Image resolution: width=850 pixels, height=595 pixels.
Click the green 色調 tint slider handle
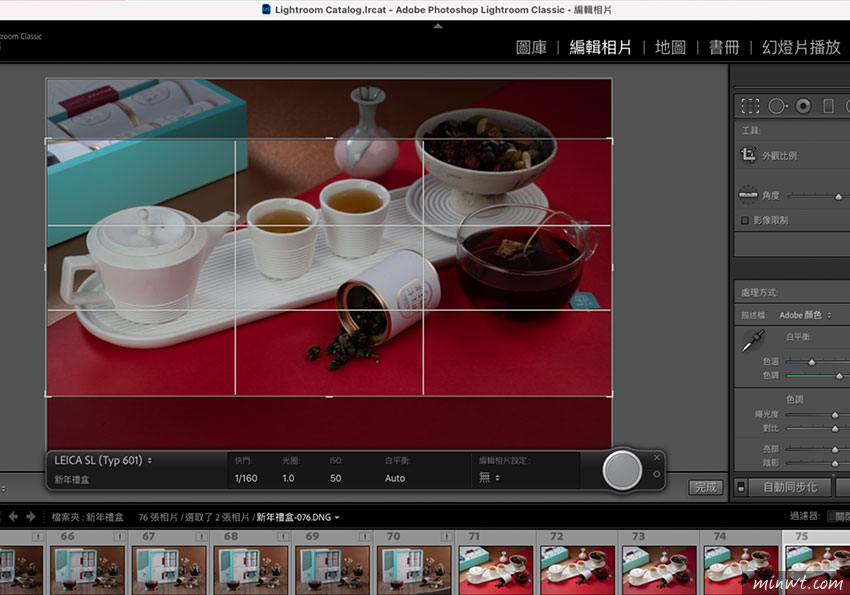pos(839,376)
